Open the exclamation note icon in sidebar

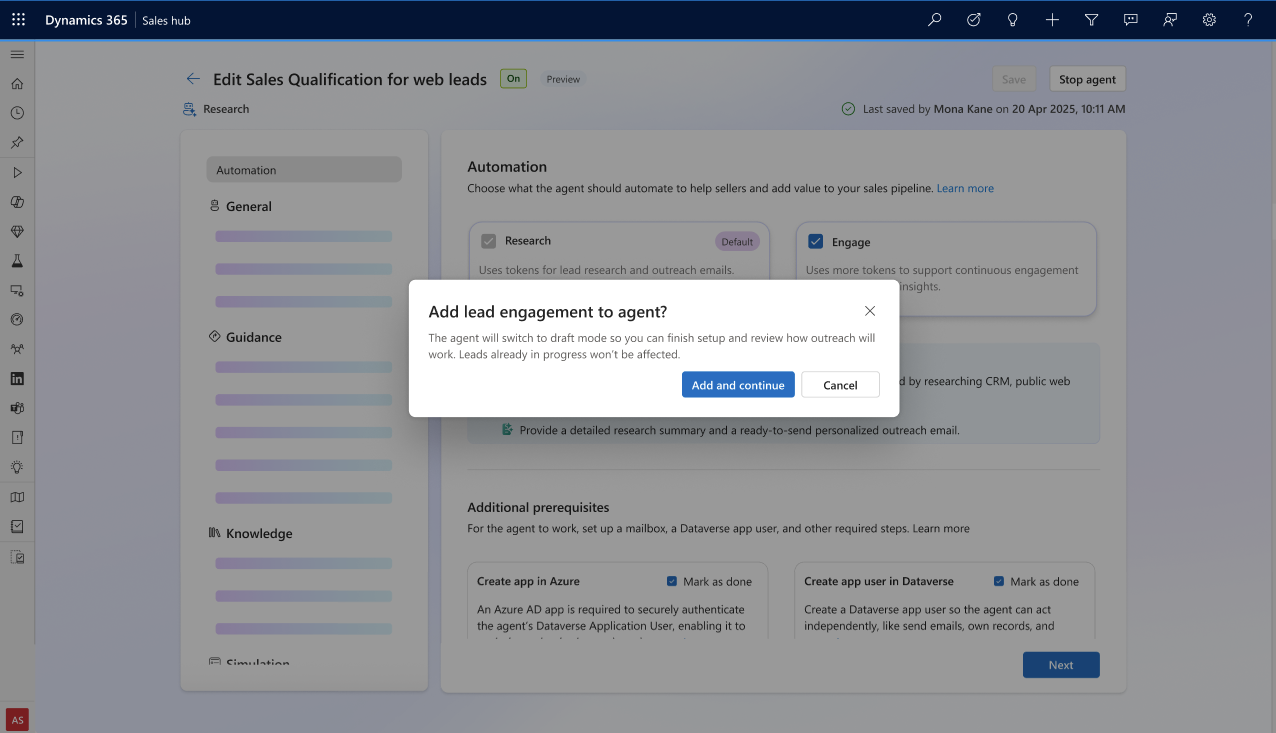coord(17,438)
